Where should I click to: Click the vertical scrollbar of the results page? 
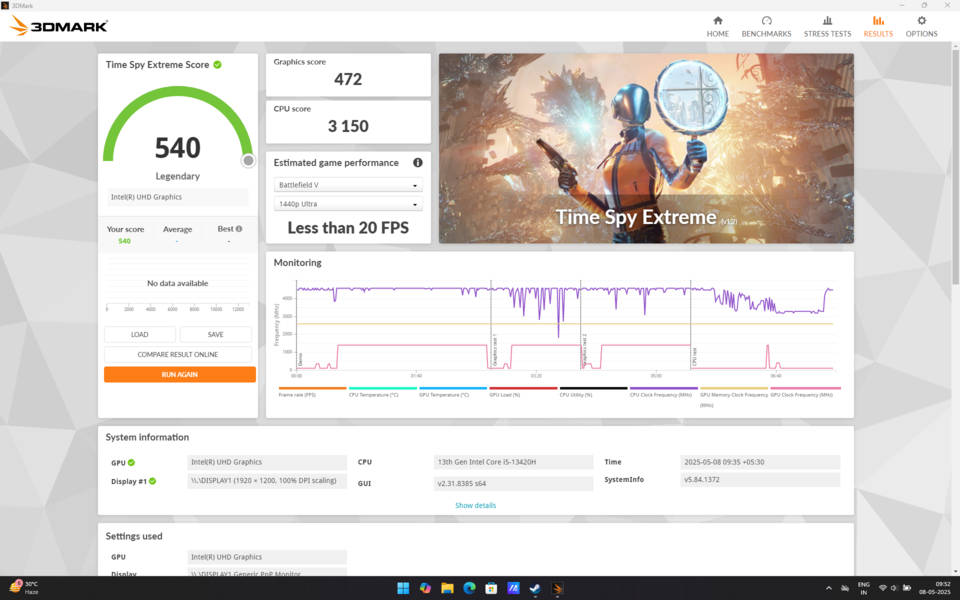[x=955, y=167]
